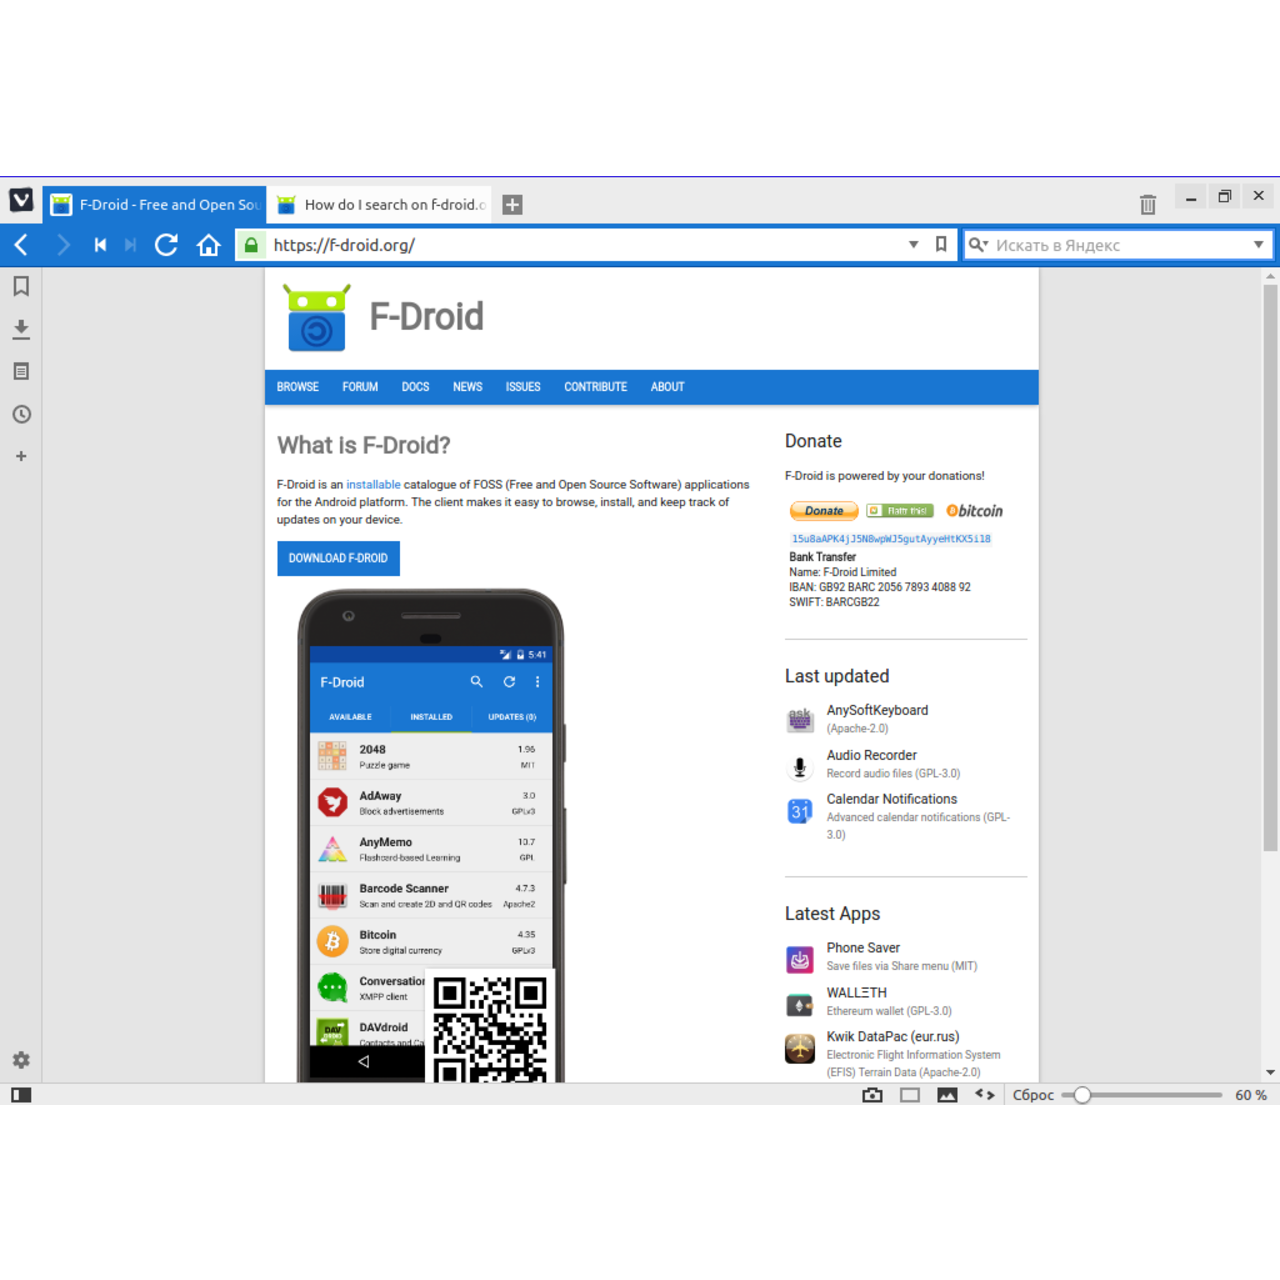Open FORUM on the F-Droid navigation bar
Viewport: 1280px width, 1280px height.
360,387
